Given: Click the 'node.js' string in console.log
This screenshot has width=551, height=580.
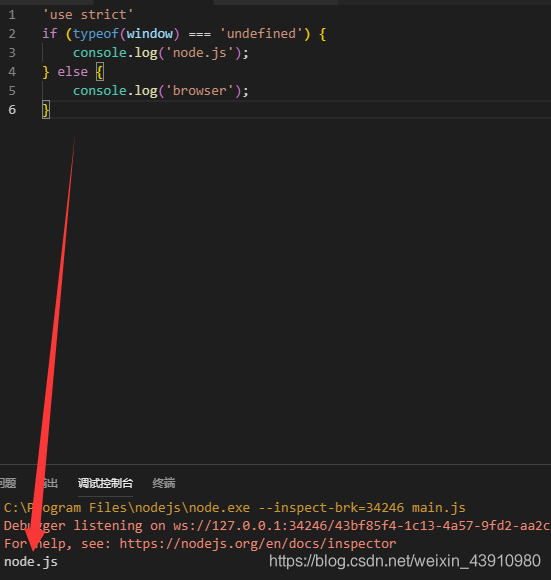Looking at the screenshot, I should [x=199, y=53].
